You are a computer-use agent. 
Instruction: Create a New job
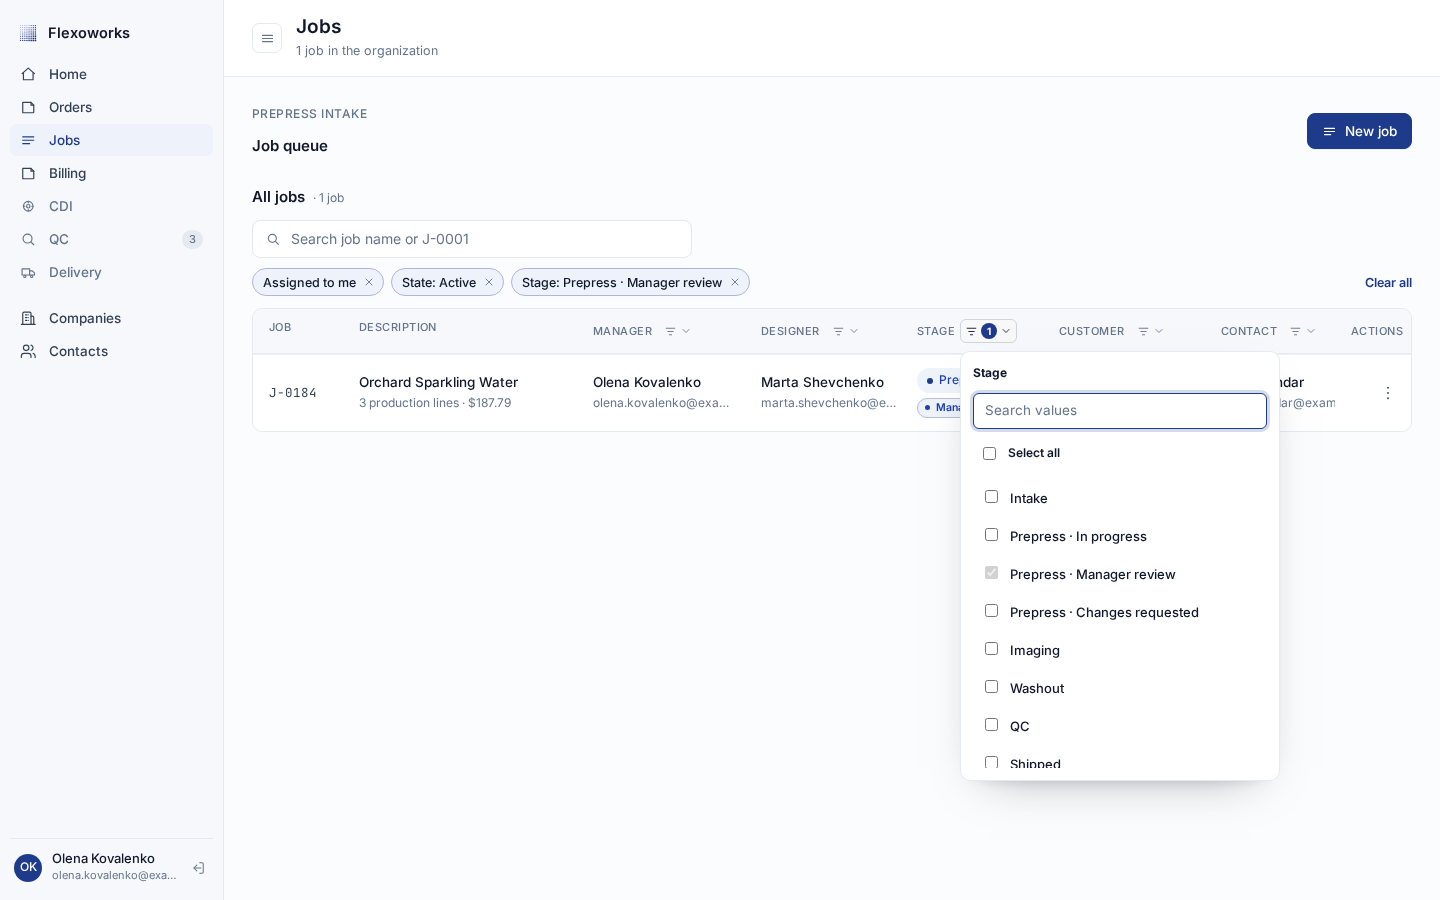pos(1359,131)
